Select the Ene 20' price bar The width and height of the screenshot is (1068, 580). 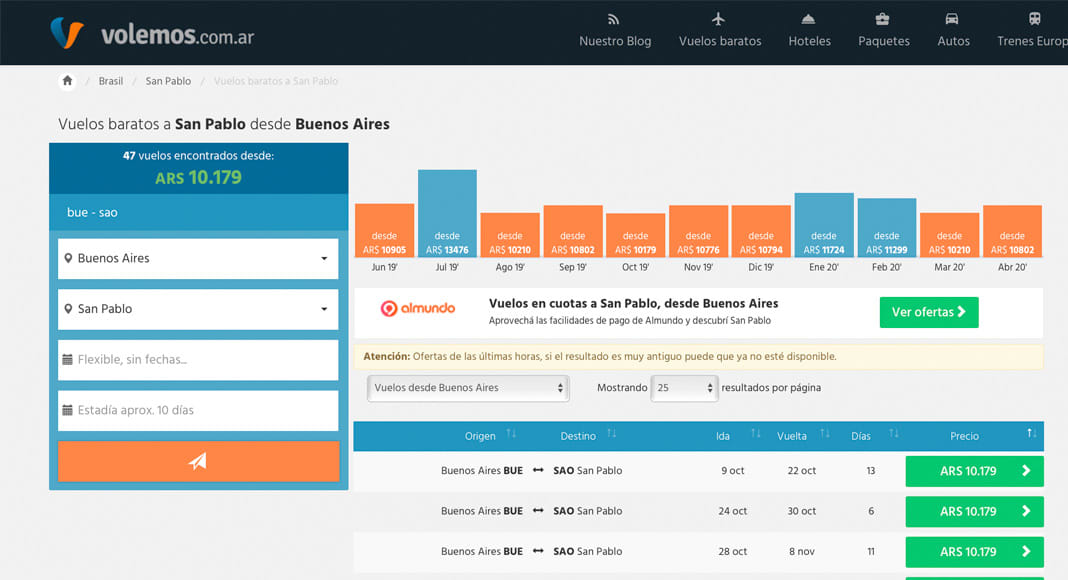point(824,225)
